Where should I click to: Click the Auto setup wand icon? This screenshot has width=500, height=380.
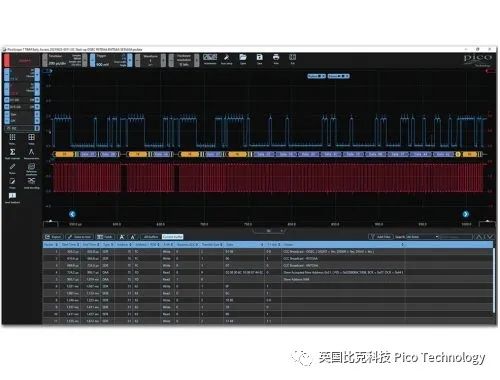point(226,59)
